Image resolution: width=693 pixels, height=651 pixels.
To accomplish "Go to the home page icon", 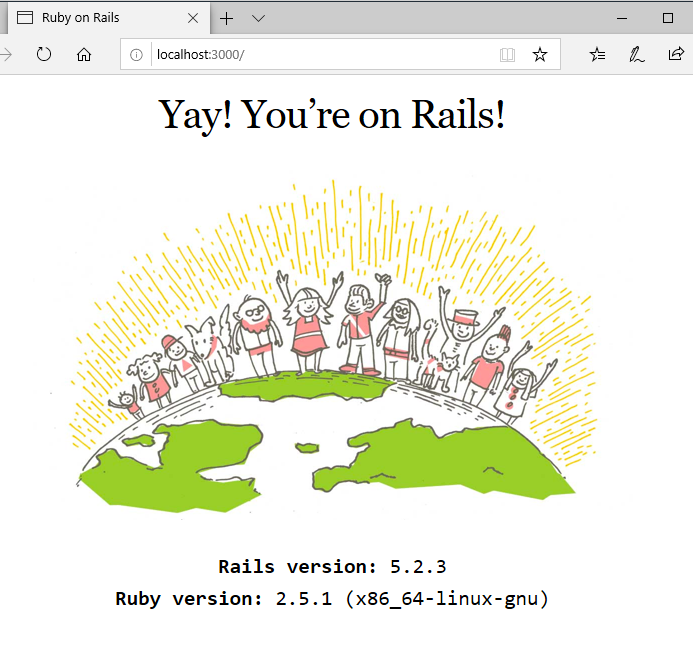I will [84, 54].
